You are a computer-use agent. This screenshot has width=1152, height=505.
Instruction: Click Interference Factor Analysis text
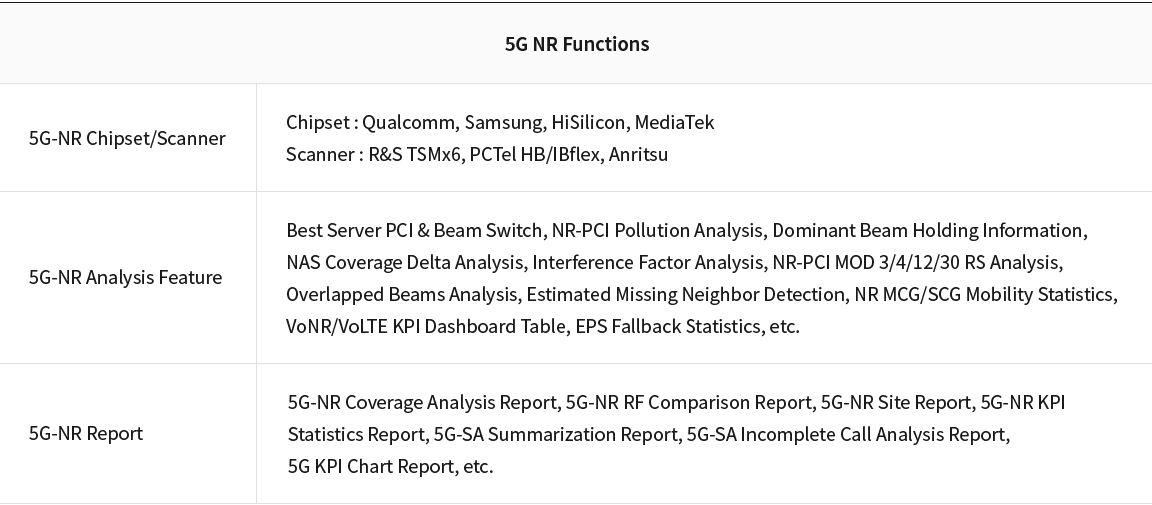647,262
